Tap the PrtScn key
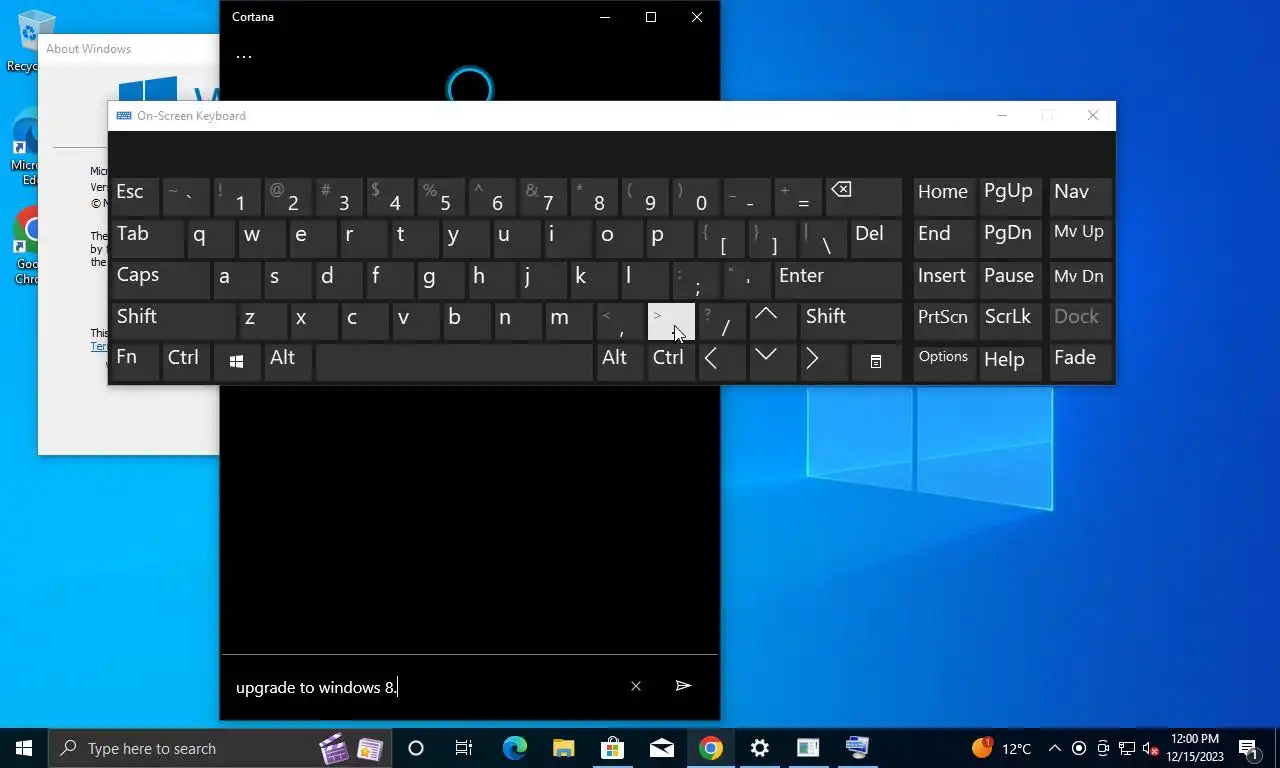 [944, 321]
